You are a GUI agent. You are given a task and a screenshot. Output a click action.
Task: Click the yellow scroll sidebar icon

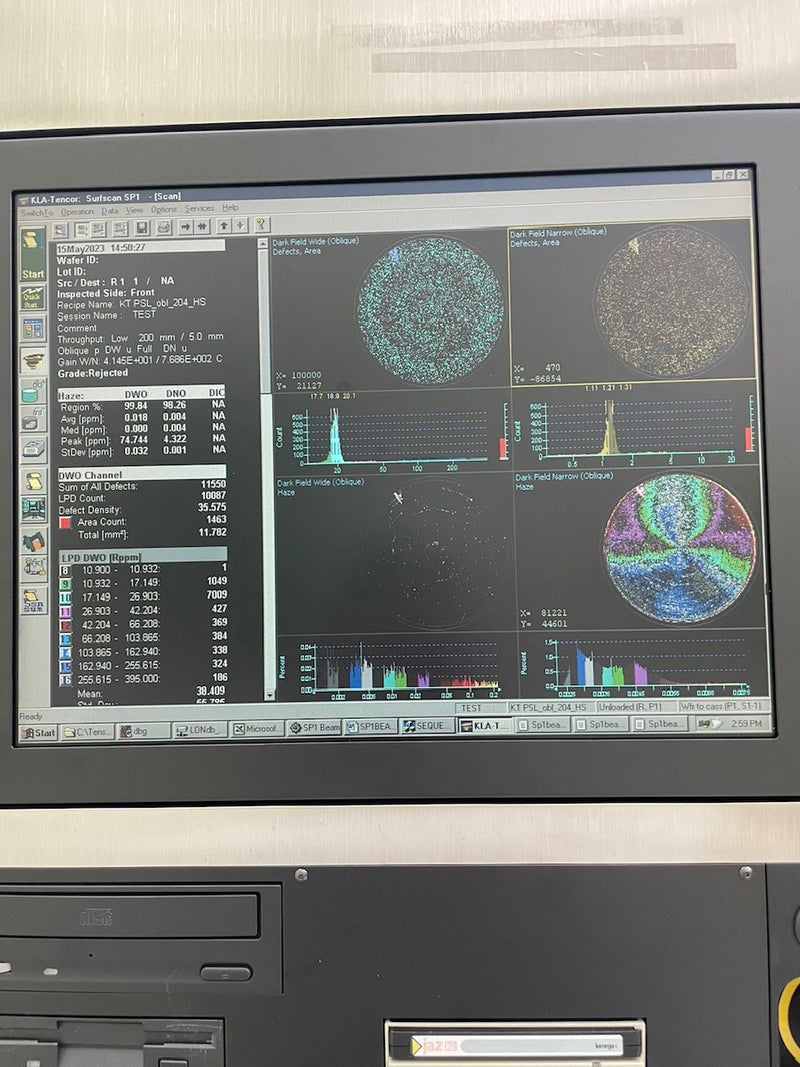pyautogui.click(x=33, y=480)
